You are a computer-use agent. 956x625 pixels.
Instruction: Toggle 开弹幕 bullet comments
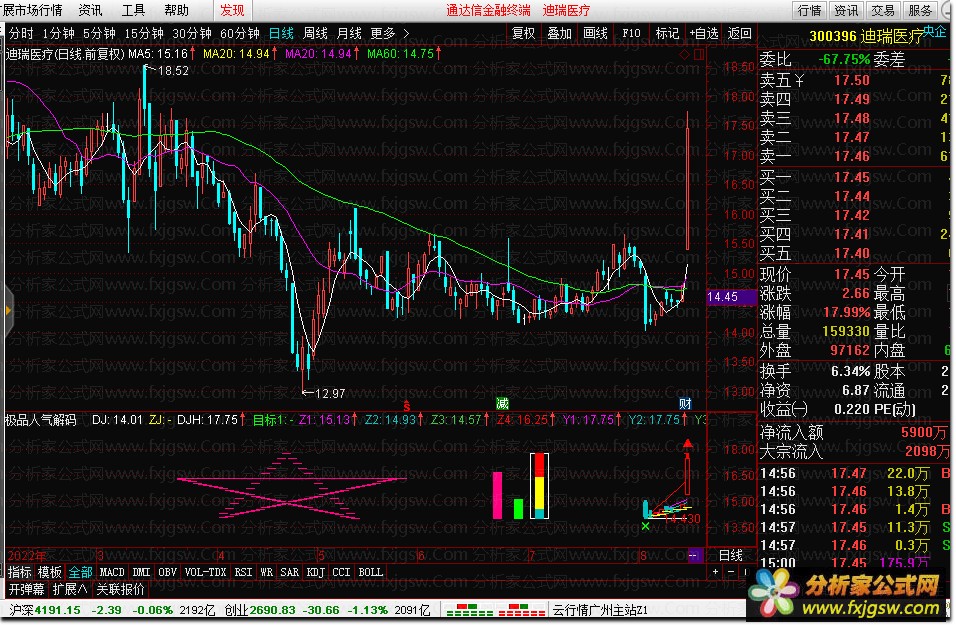(26, 589)
